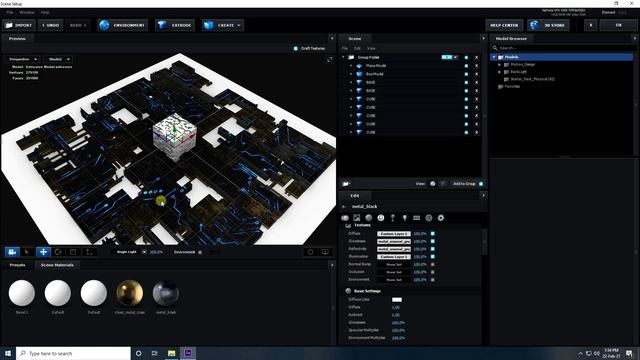Click the first light bulb icon in Edit panel
The image size is (640, 360).
pyautogui.click(x=393, y=218)
